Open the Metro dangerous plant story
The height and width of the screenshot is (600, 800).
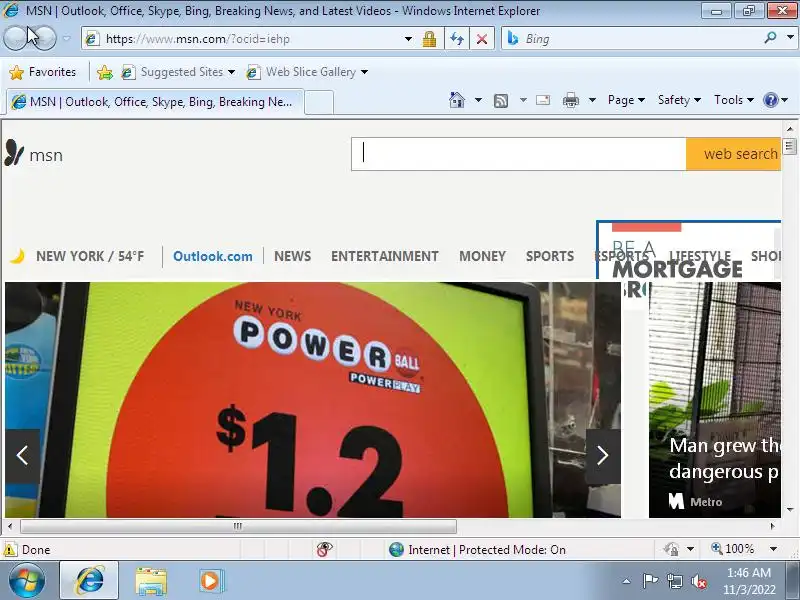(x=715, y=400)
